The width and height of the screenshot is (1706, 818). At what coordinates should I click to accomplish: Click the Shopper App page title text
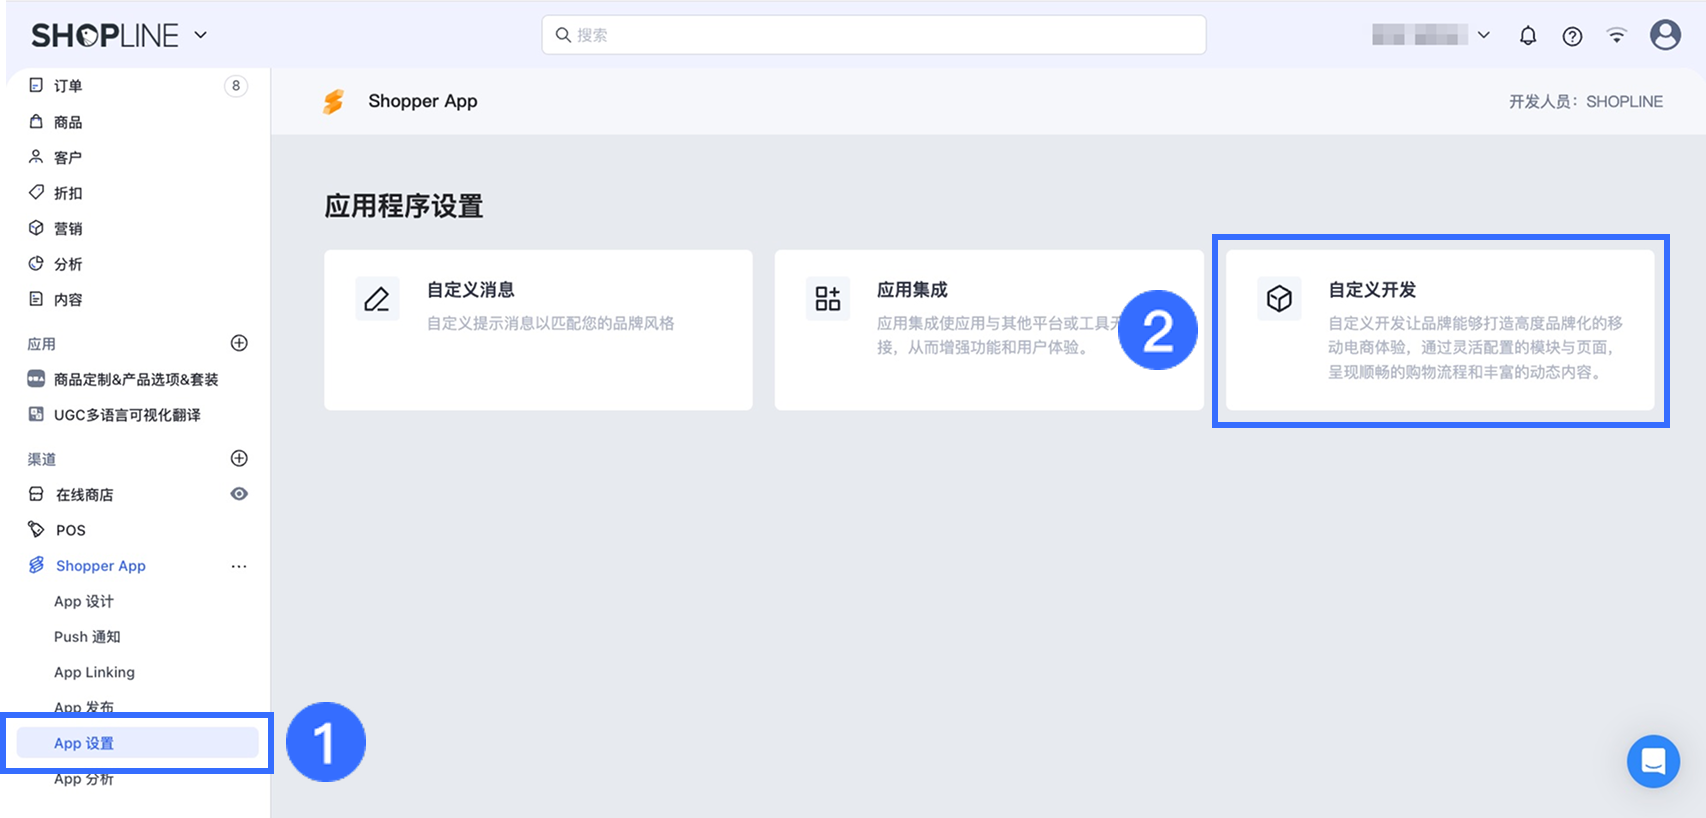(423, 101)
